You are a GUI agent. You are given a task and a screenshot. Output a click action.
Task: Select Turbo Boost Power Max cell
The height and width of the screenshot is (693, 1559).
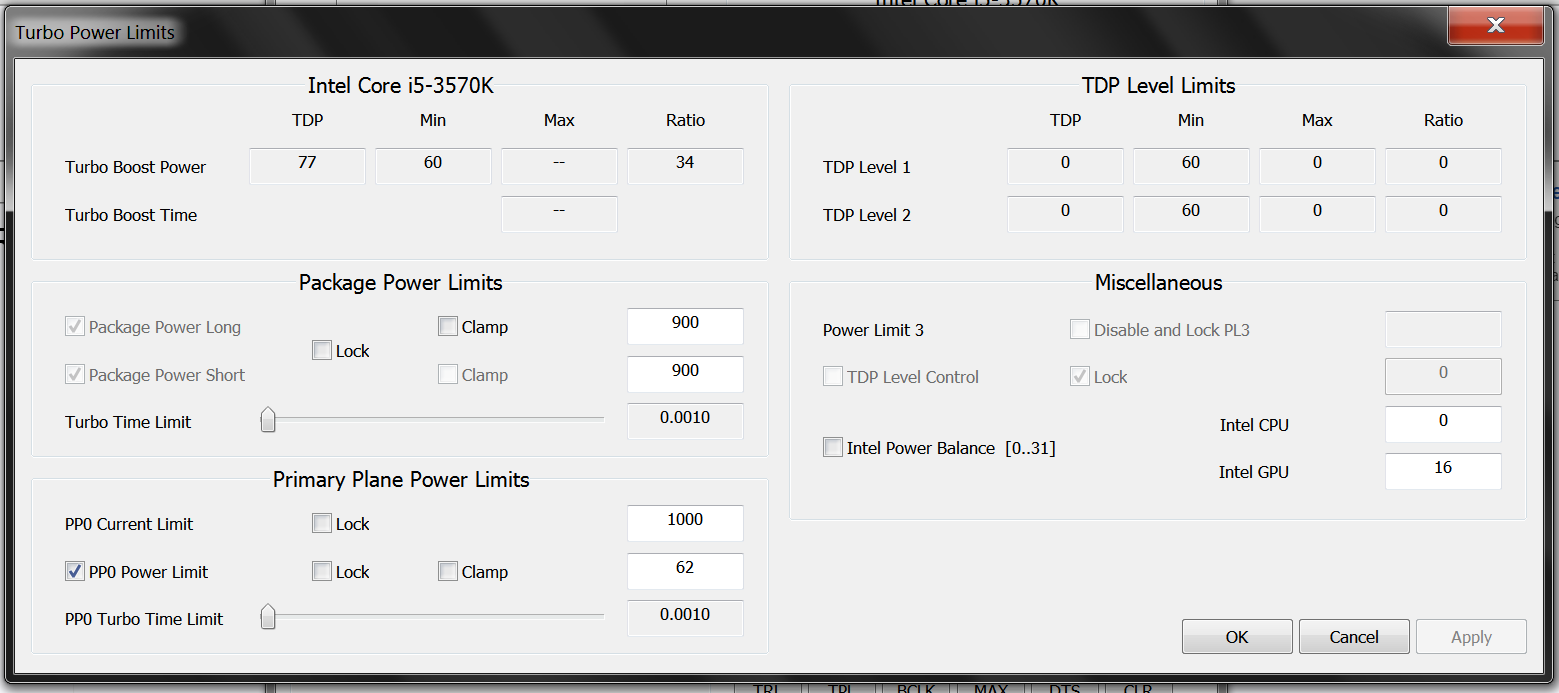coord(559,166)
